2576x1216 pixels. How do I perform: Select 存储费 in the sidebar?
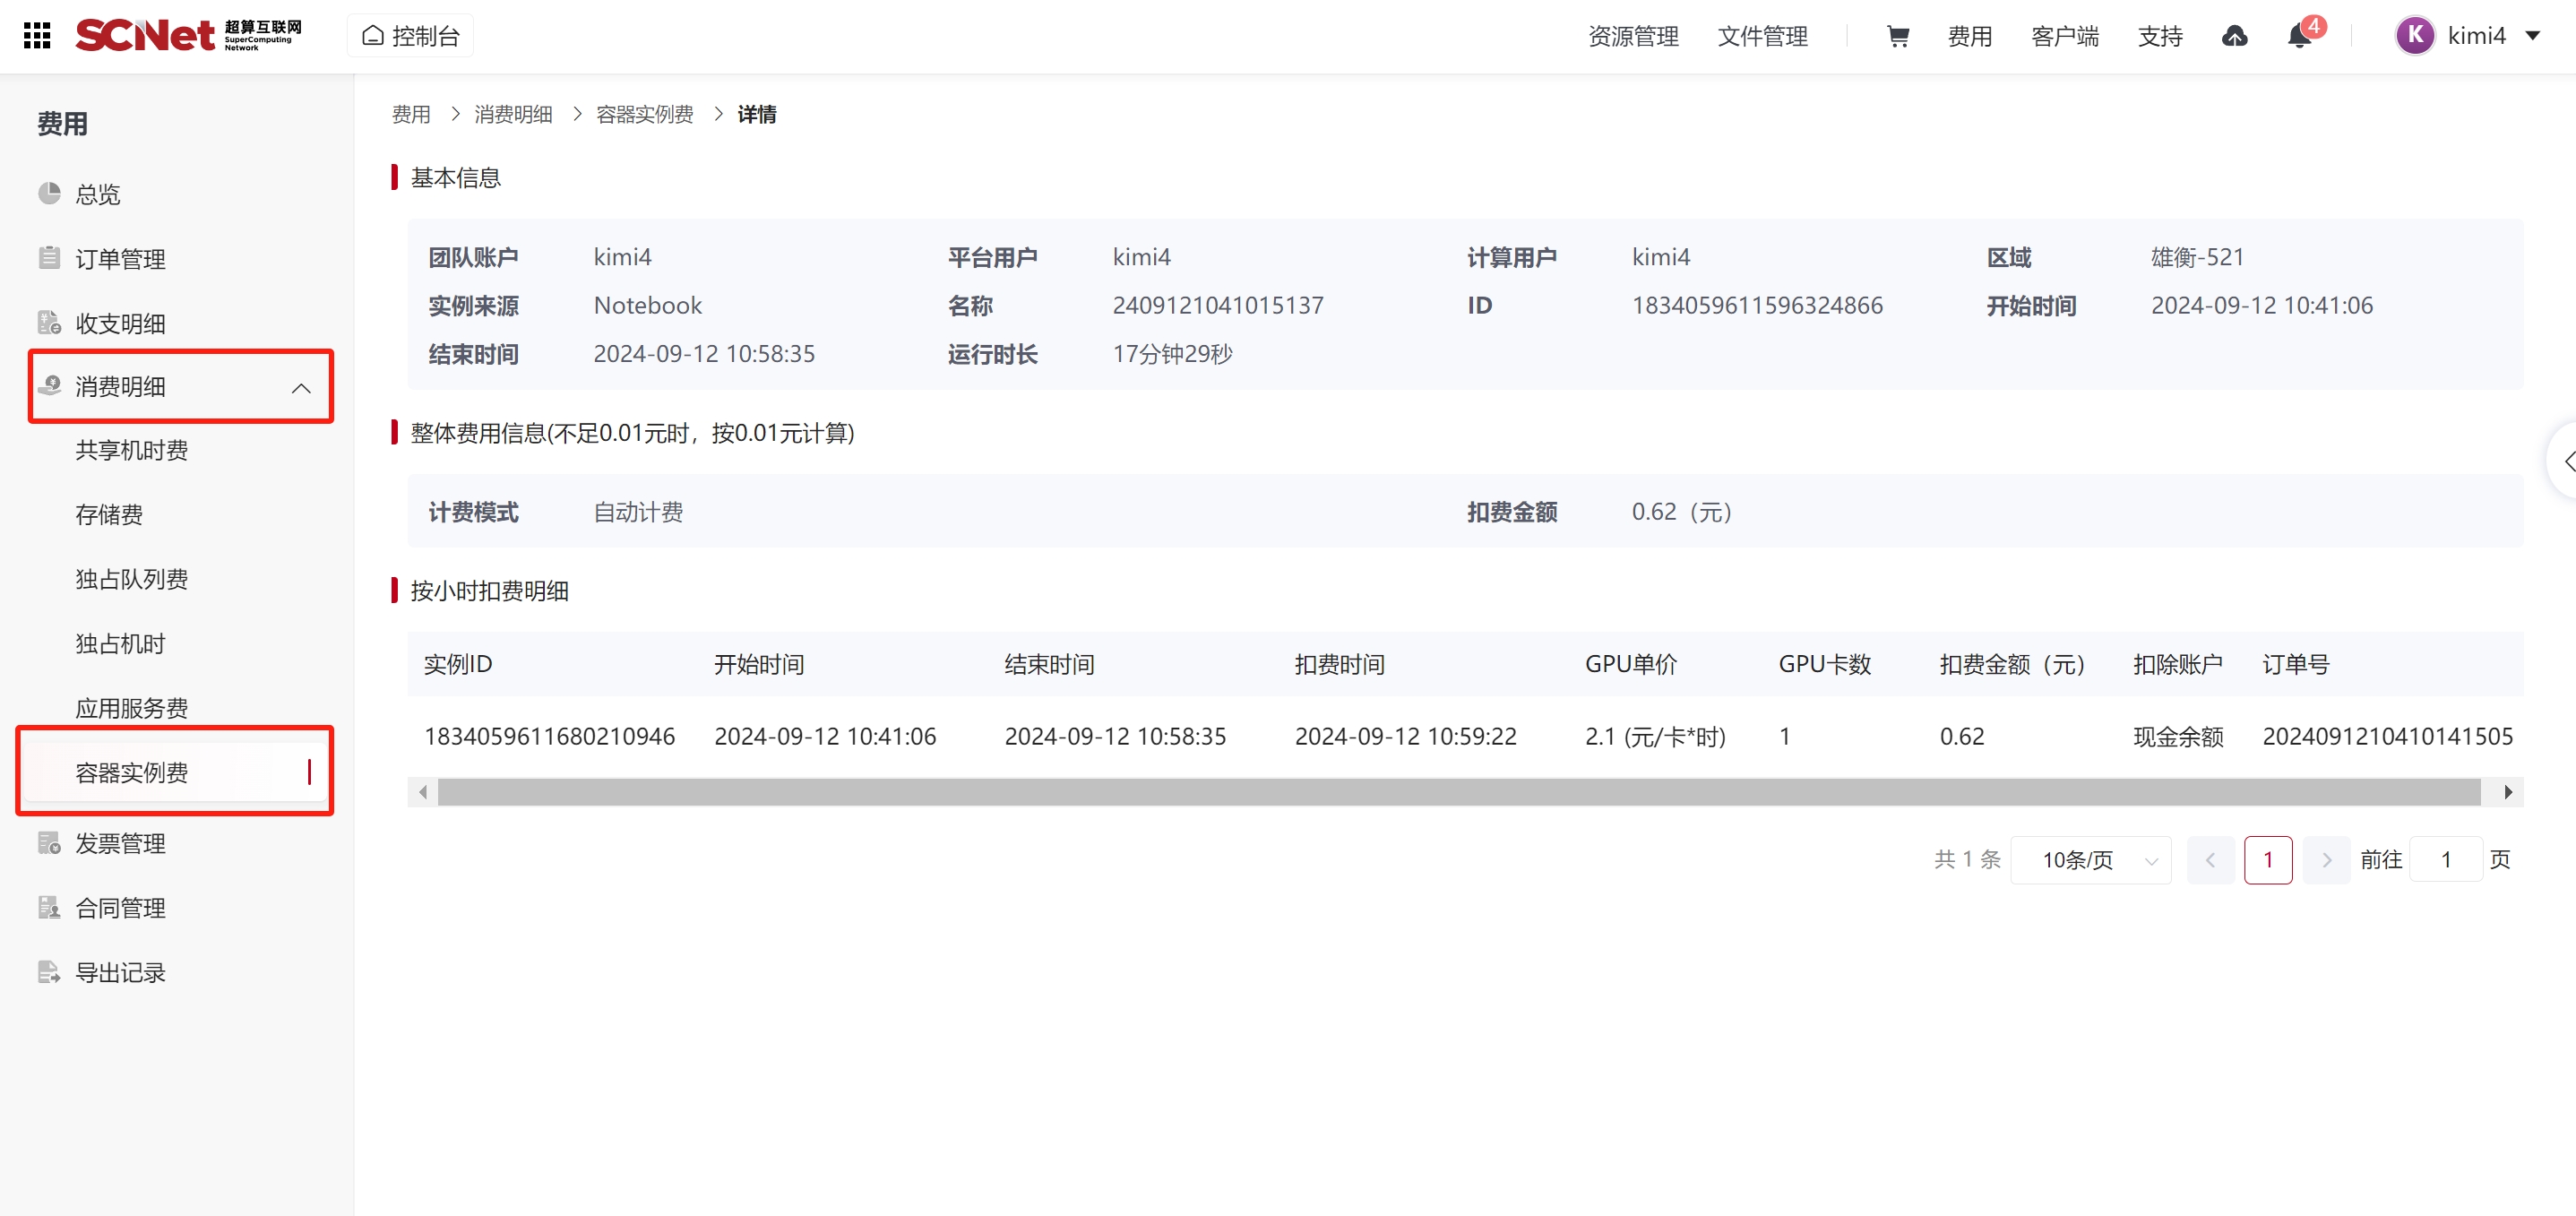coord(109,514)
